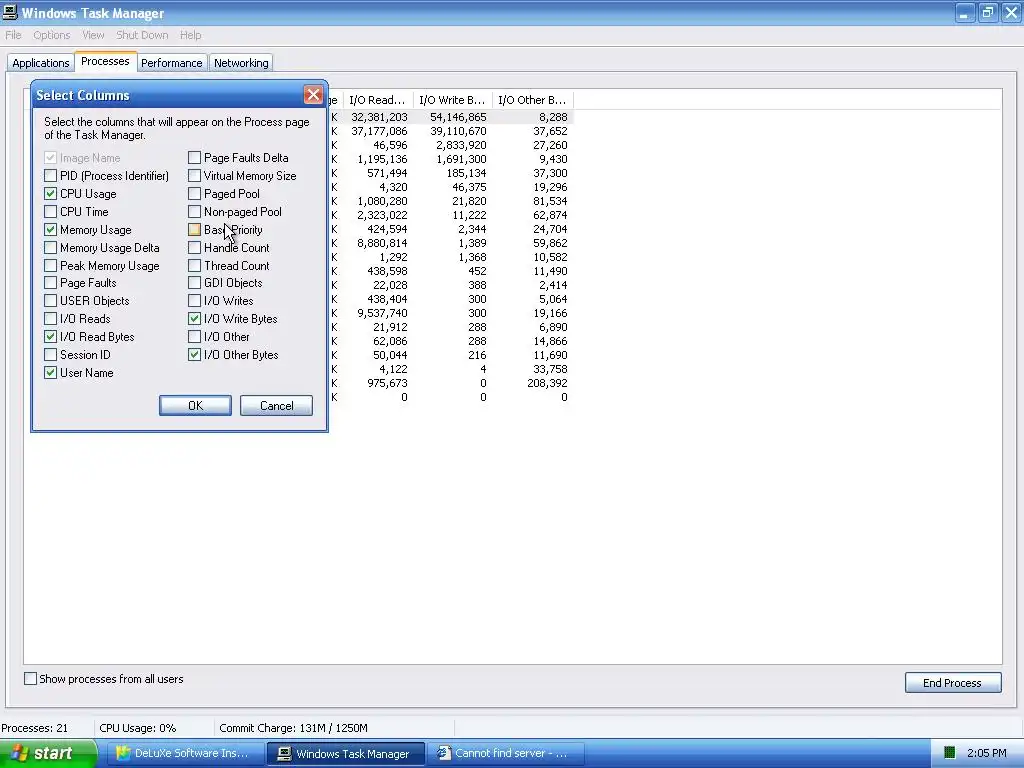Switch to Cannot find server taskbar window
This screenshot has width=1024, height=768.
505,753
